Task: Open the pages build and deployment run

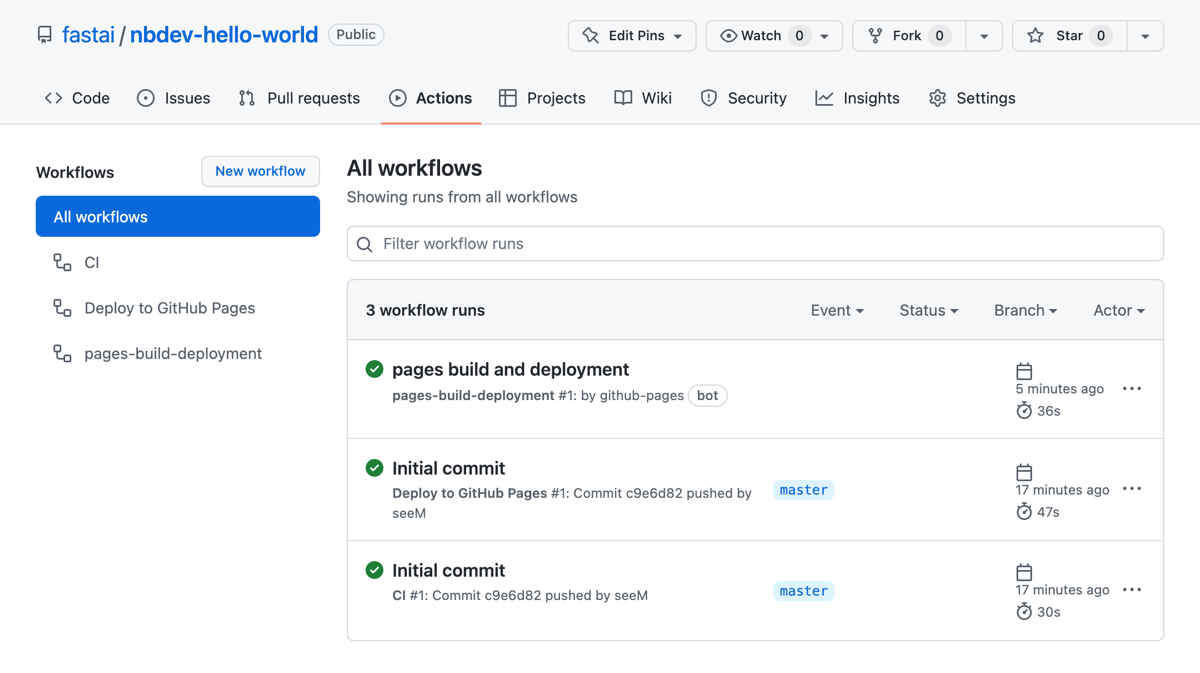Action: click(510, 369)
